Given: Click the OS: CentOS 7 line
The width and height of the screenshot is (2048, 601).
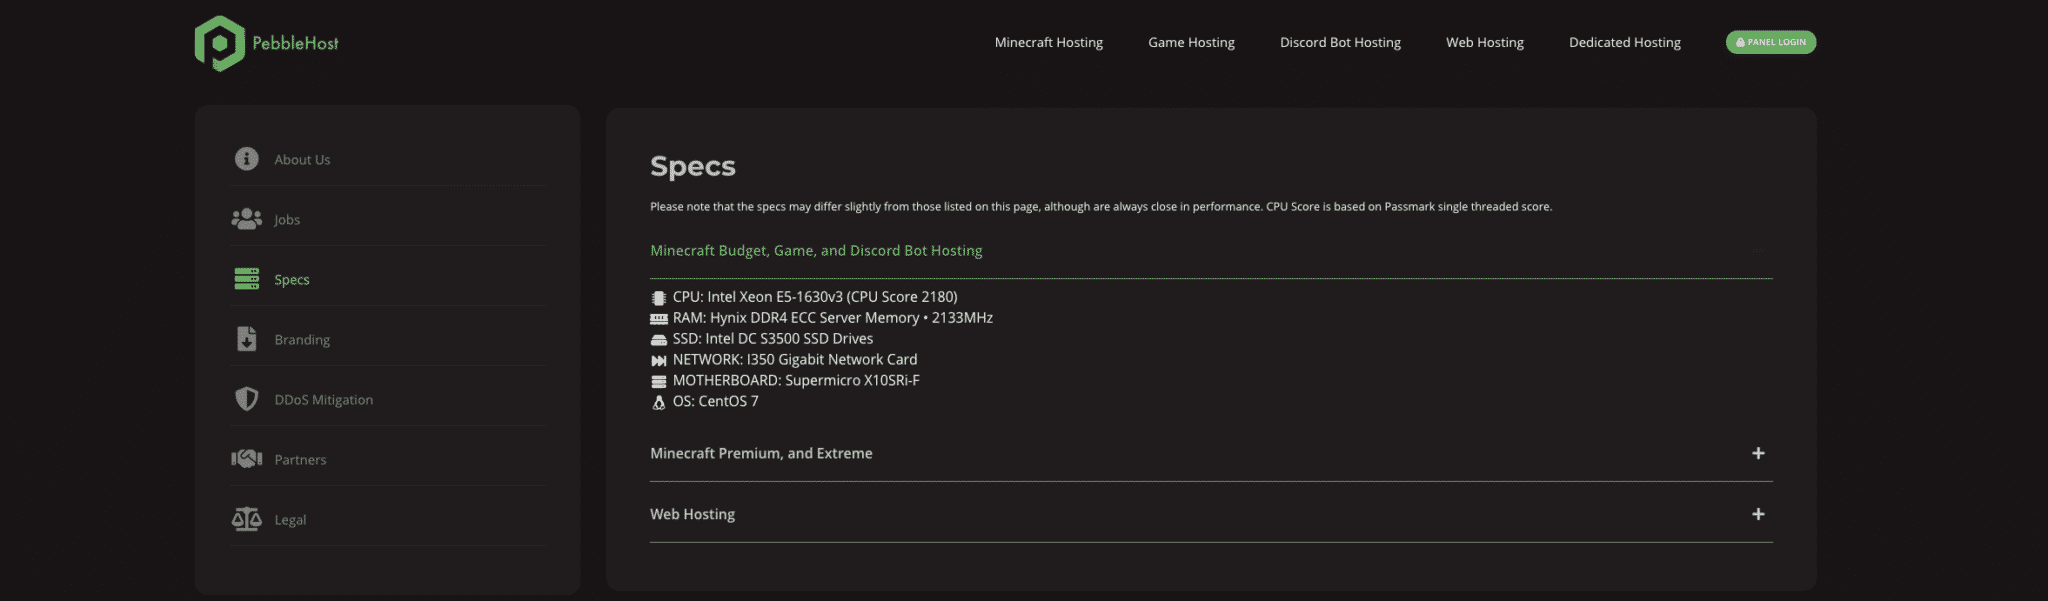Looking at the screenshot, I should point(715,402).
